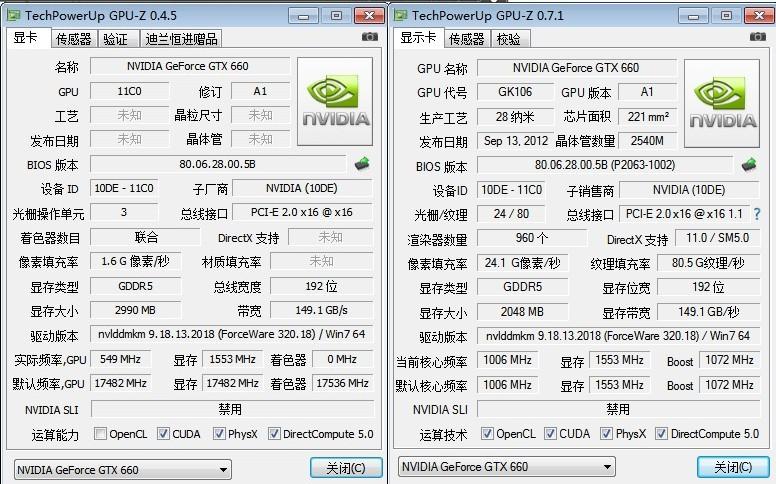Click camera screenshot icon in GPU-Z 0.7.1 window

(757, 37)
